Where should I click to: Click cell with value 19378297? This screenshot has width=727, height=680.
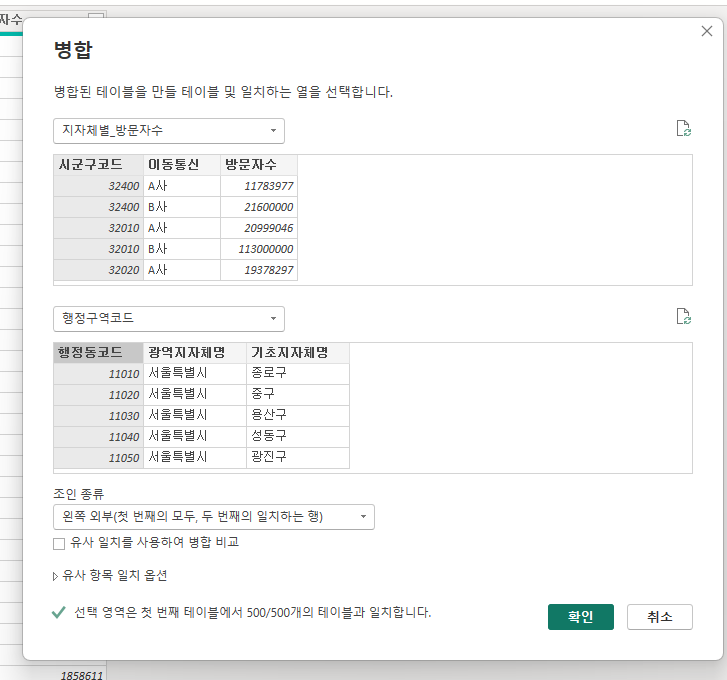tap(259, 270)
